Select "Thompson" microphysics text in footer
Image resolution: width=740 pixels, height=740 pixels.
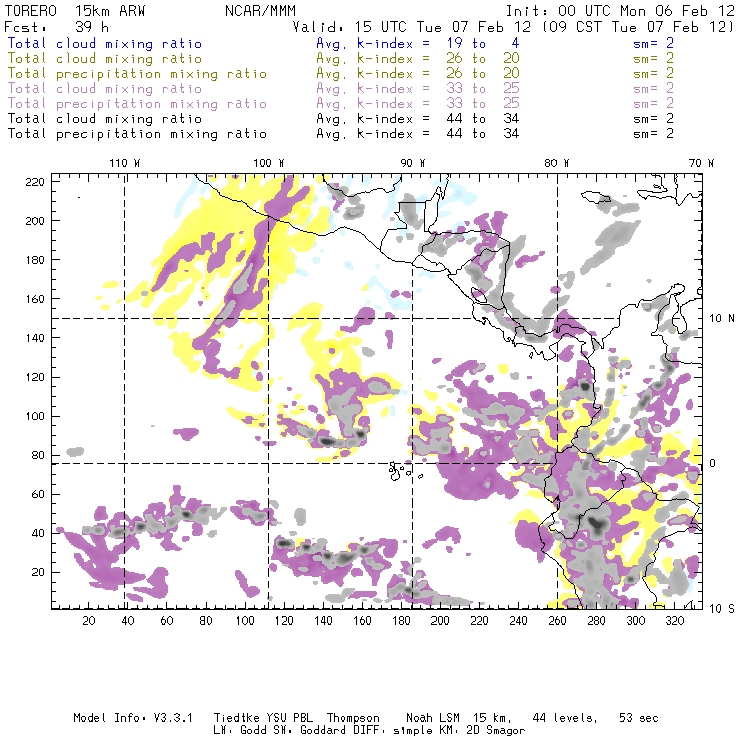click(353, 718)
